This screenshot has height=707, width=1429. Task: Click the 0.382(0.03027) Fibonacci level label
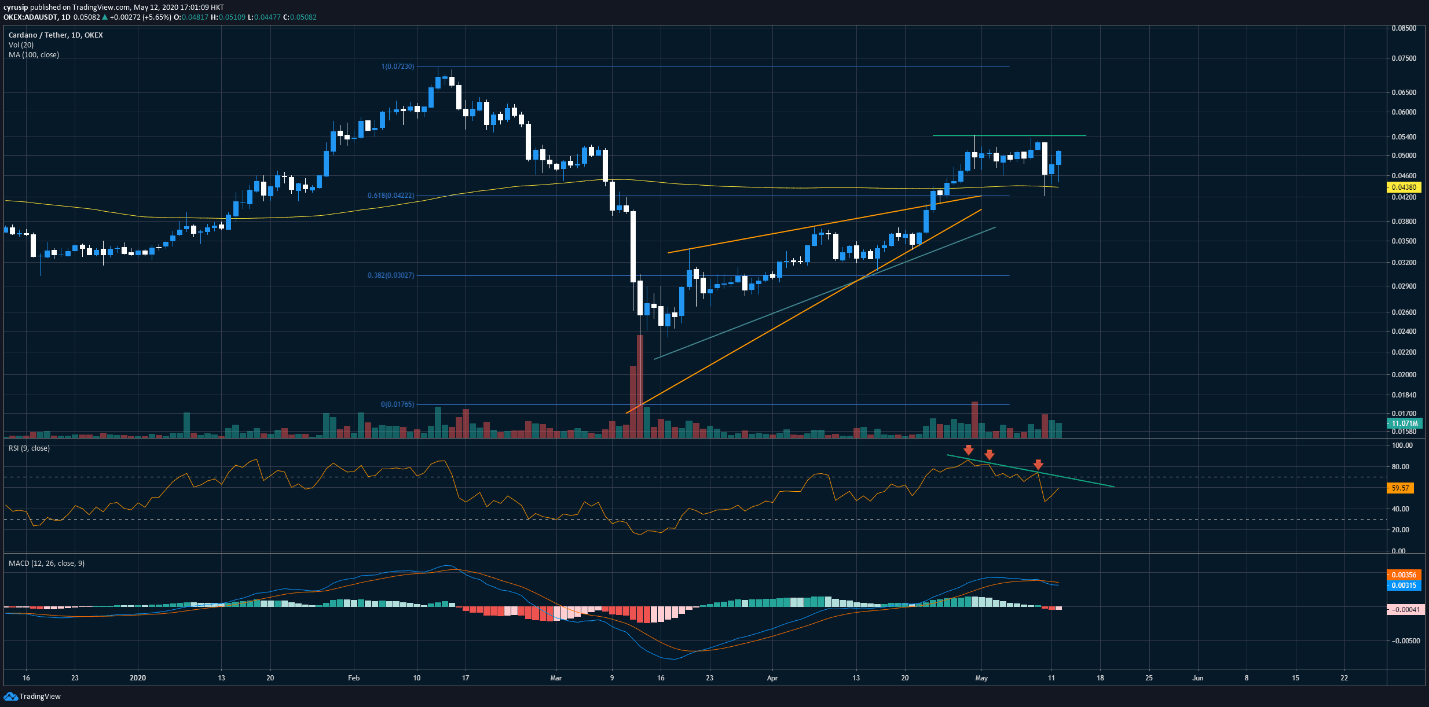(x=392, y=275)
